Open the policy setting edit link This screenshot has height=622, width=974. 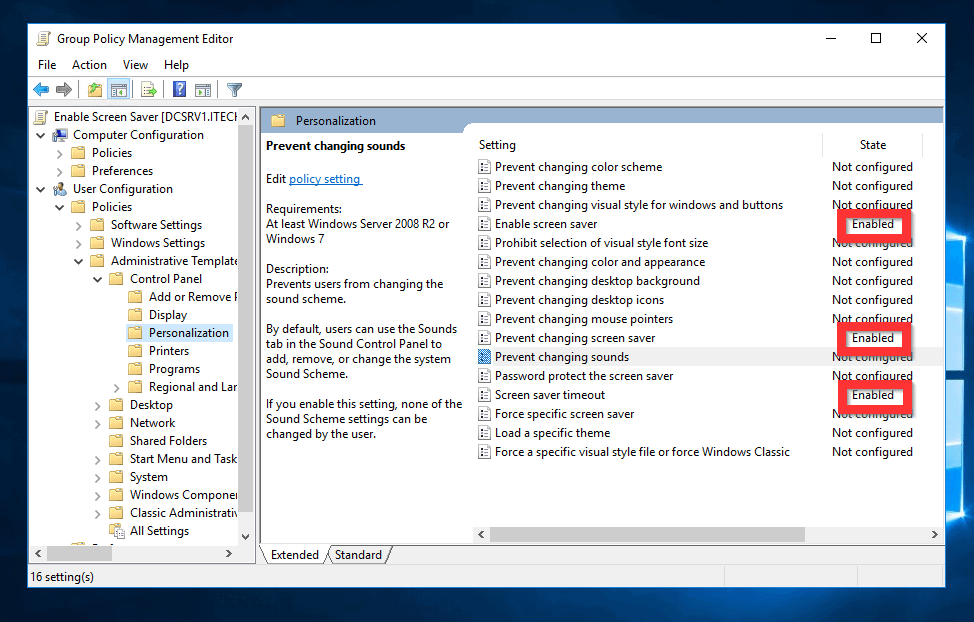(322, 179)
